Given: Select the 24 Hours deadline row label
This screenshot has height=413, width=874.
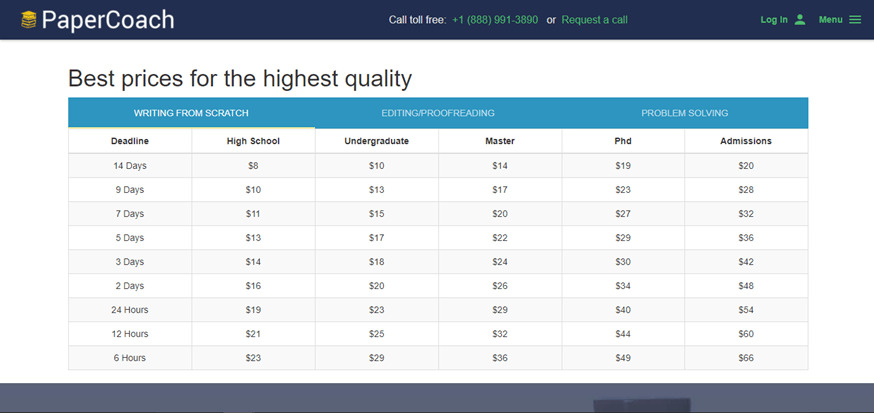Looking at the screenshot, I should [130, 310].
